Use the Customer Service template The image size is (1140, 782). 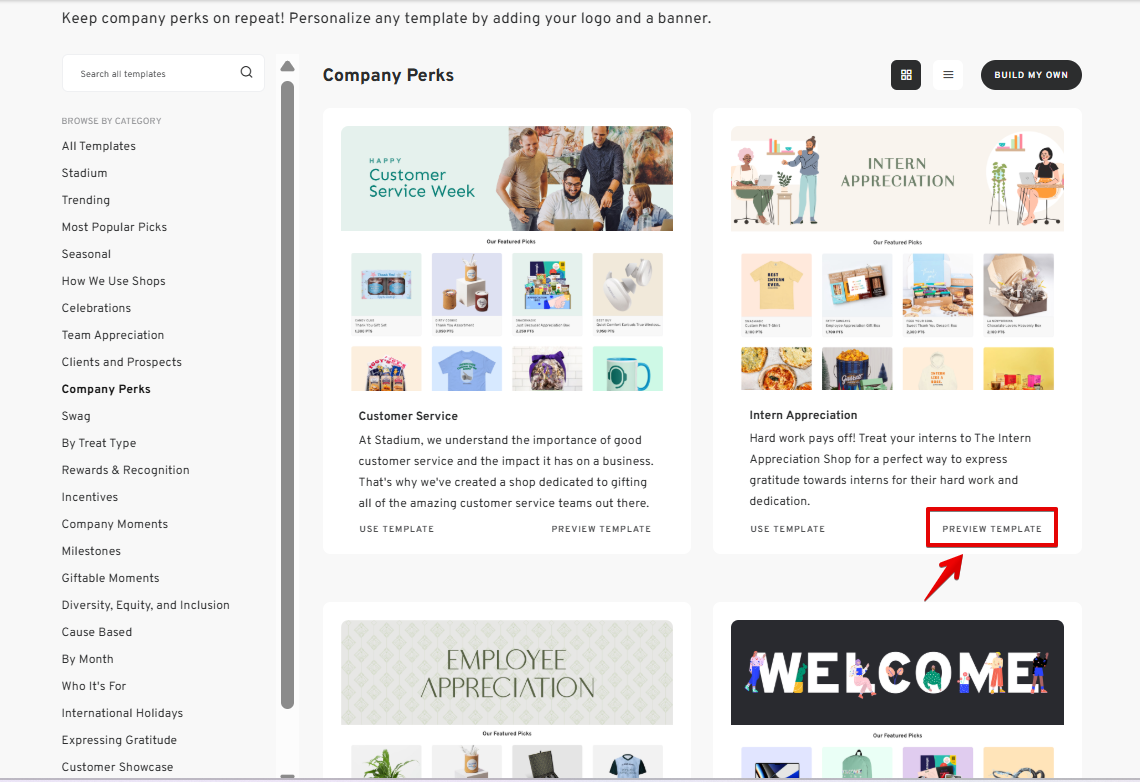396,529
